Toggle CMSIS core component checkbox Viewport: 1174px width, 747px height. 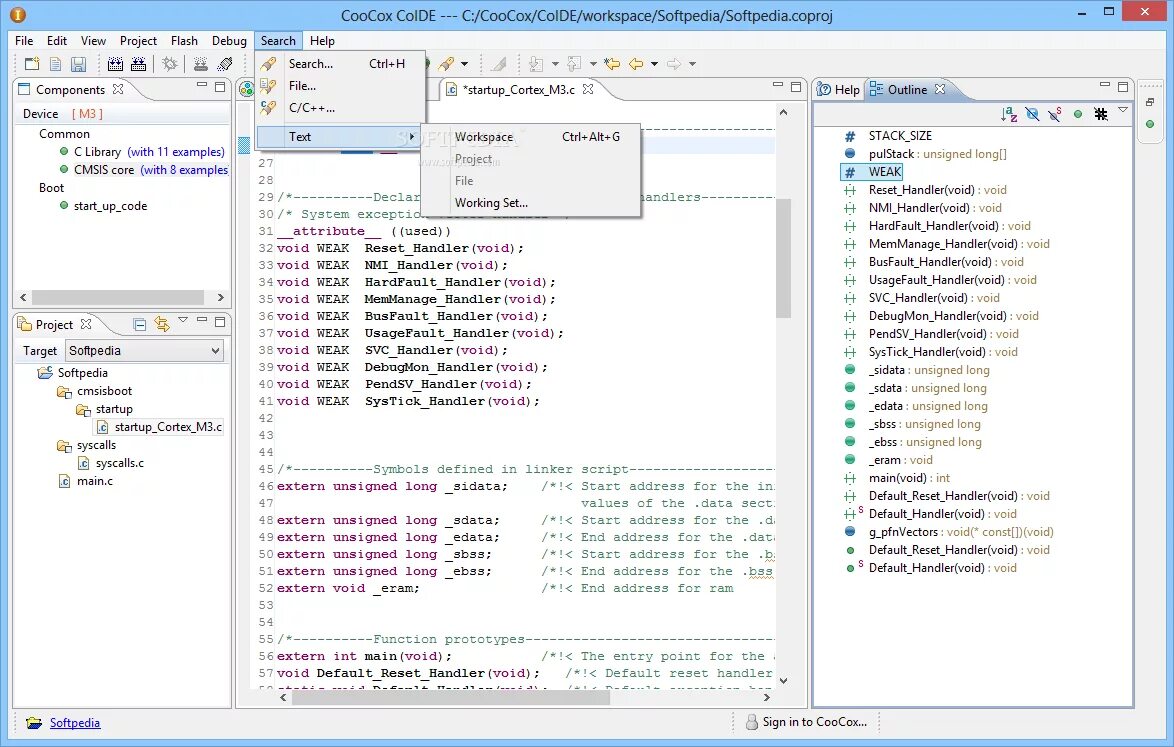(64, 169)
